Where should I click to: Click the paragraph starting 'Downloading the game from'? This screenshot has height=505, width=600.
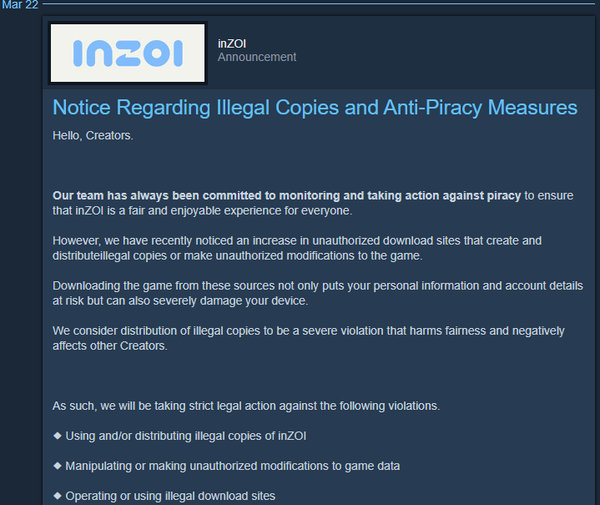[x=317, y=294]
